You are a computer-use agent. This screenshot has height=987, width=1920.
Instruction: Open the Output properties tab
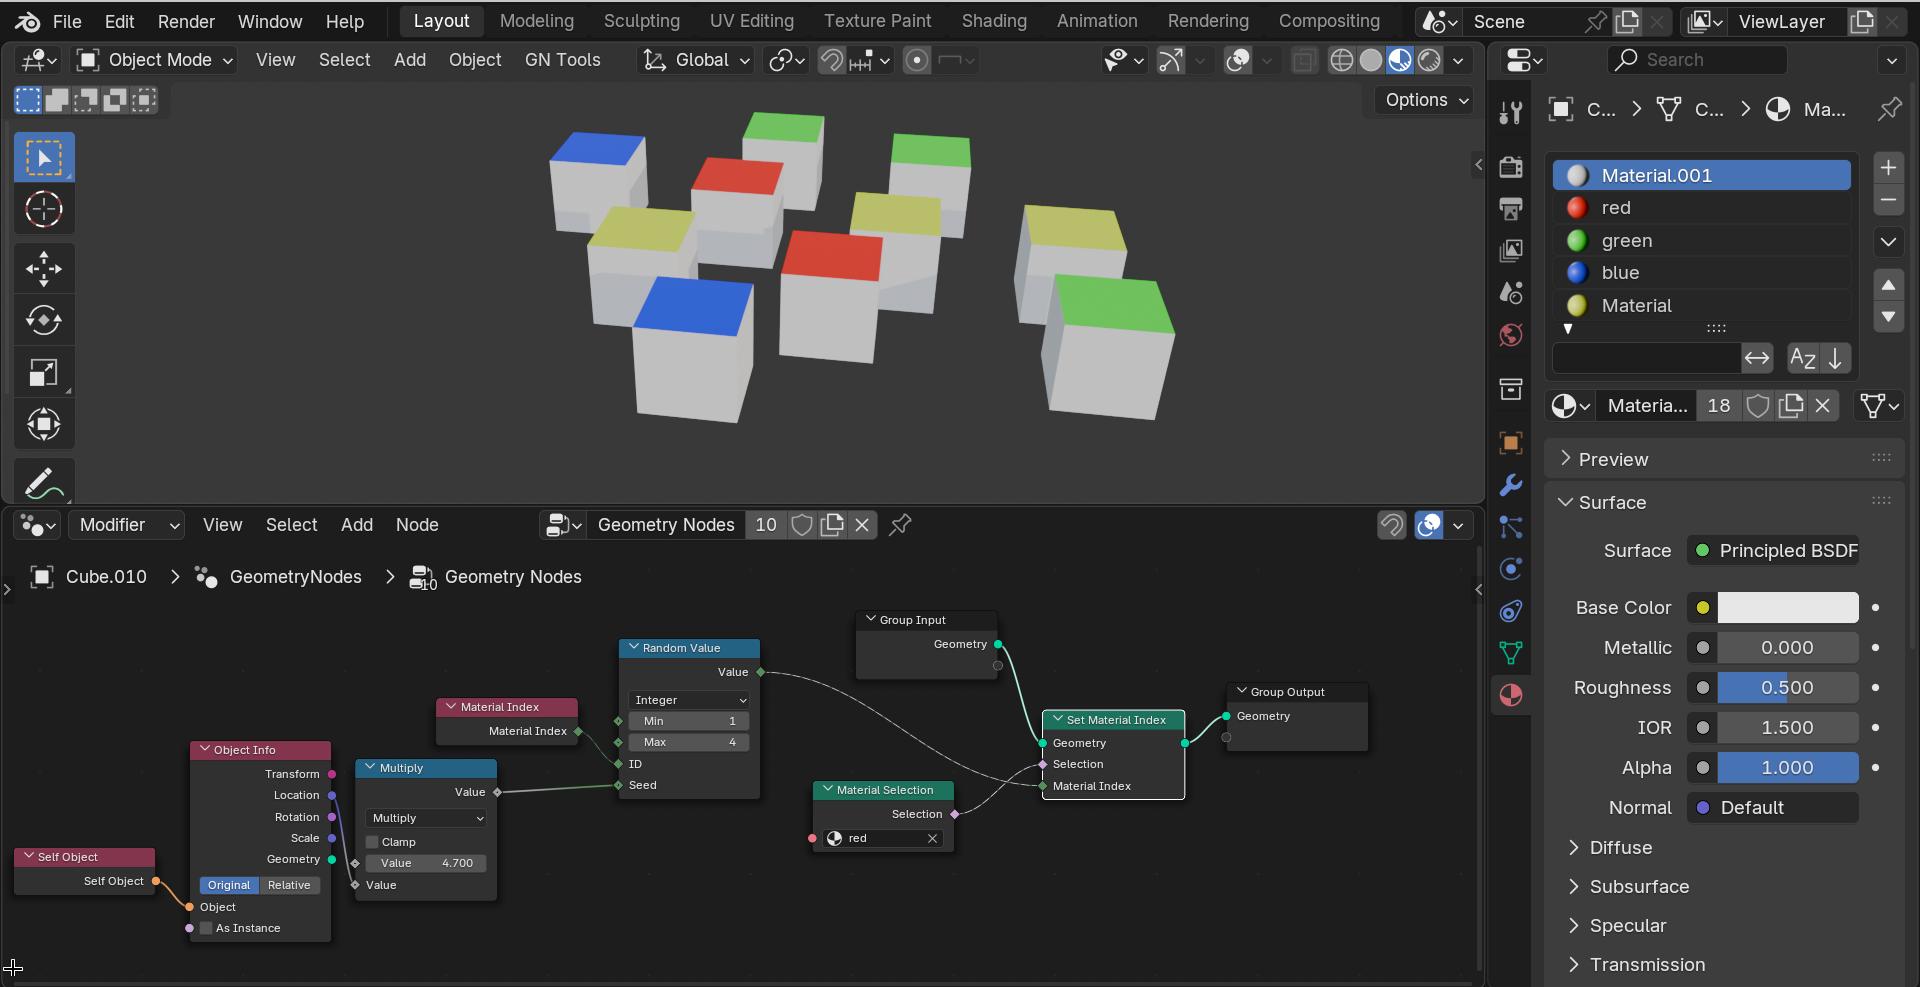point(1511,208)
